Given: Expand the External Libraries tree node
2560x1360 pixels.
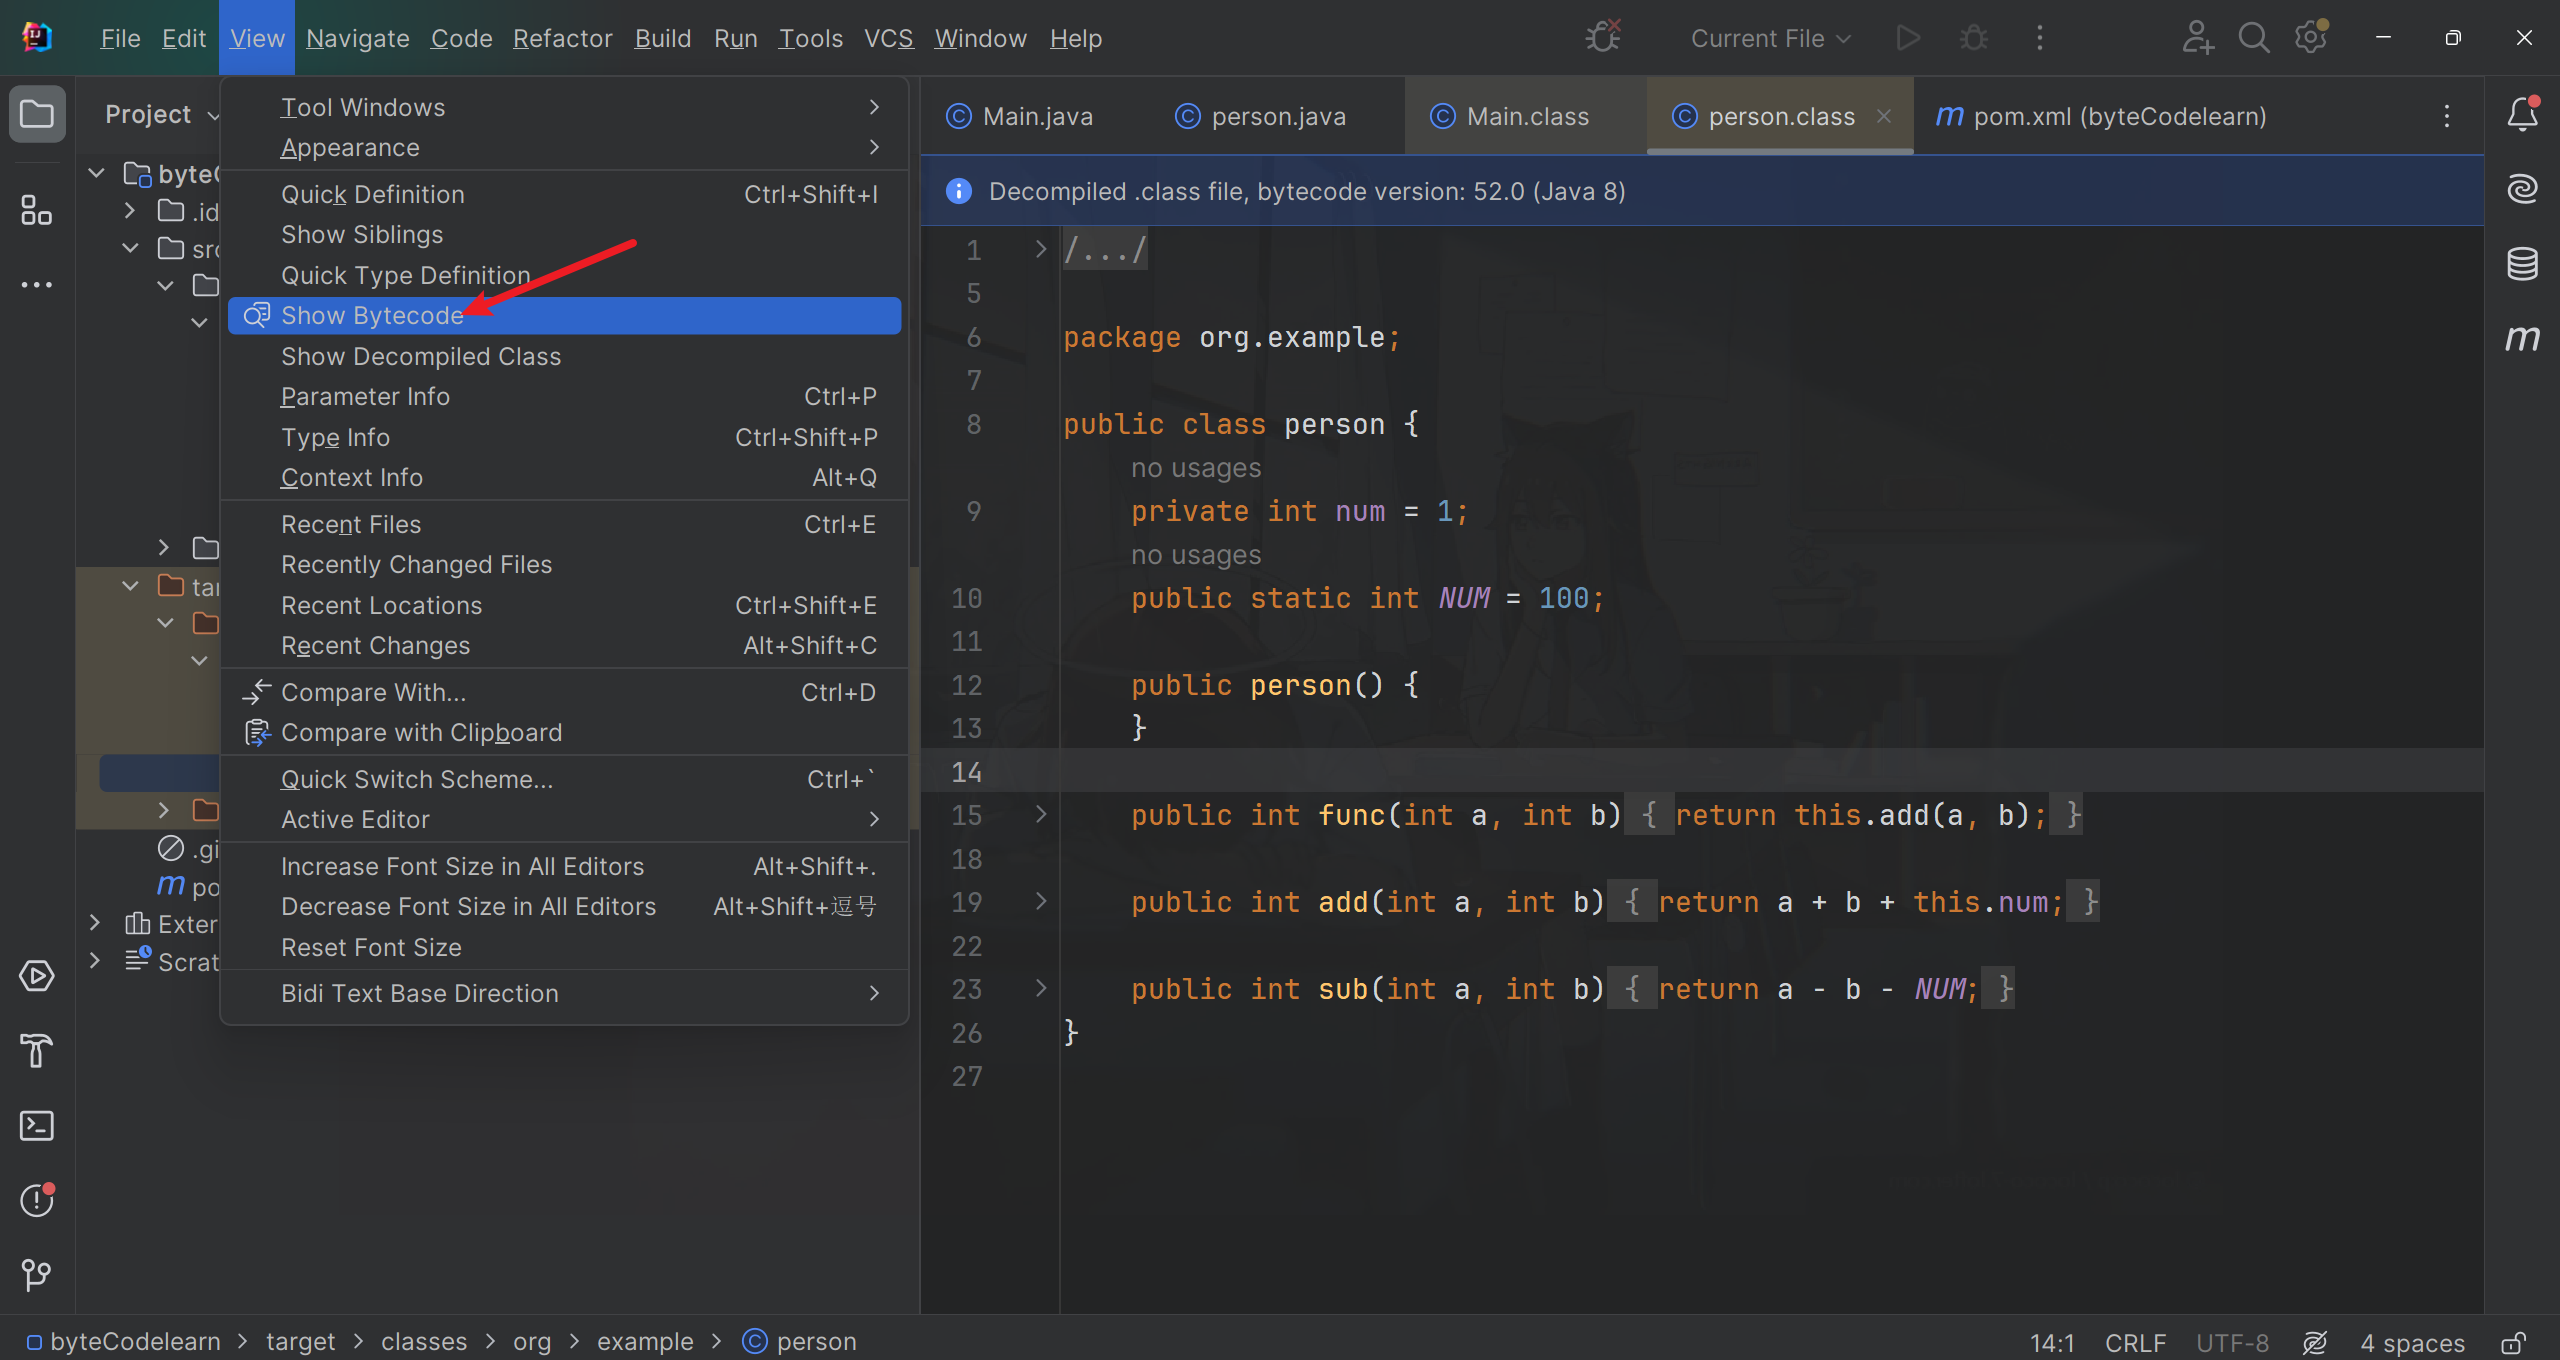Looking at the screenshot, I should [96, 923].
